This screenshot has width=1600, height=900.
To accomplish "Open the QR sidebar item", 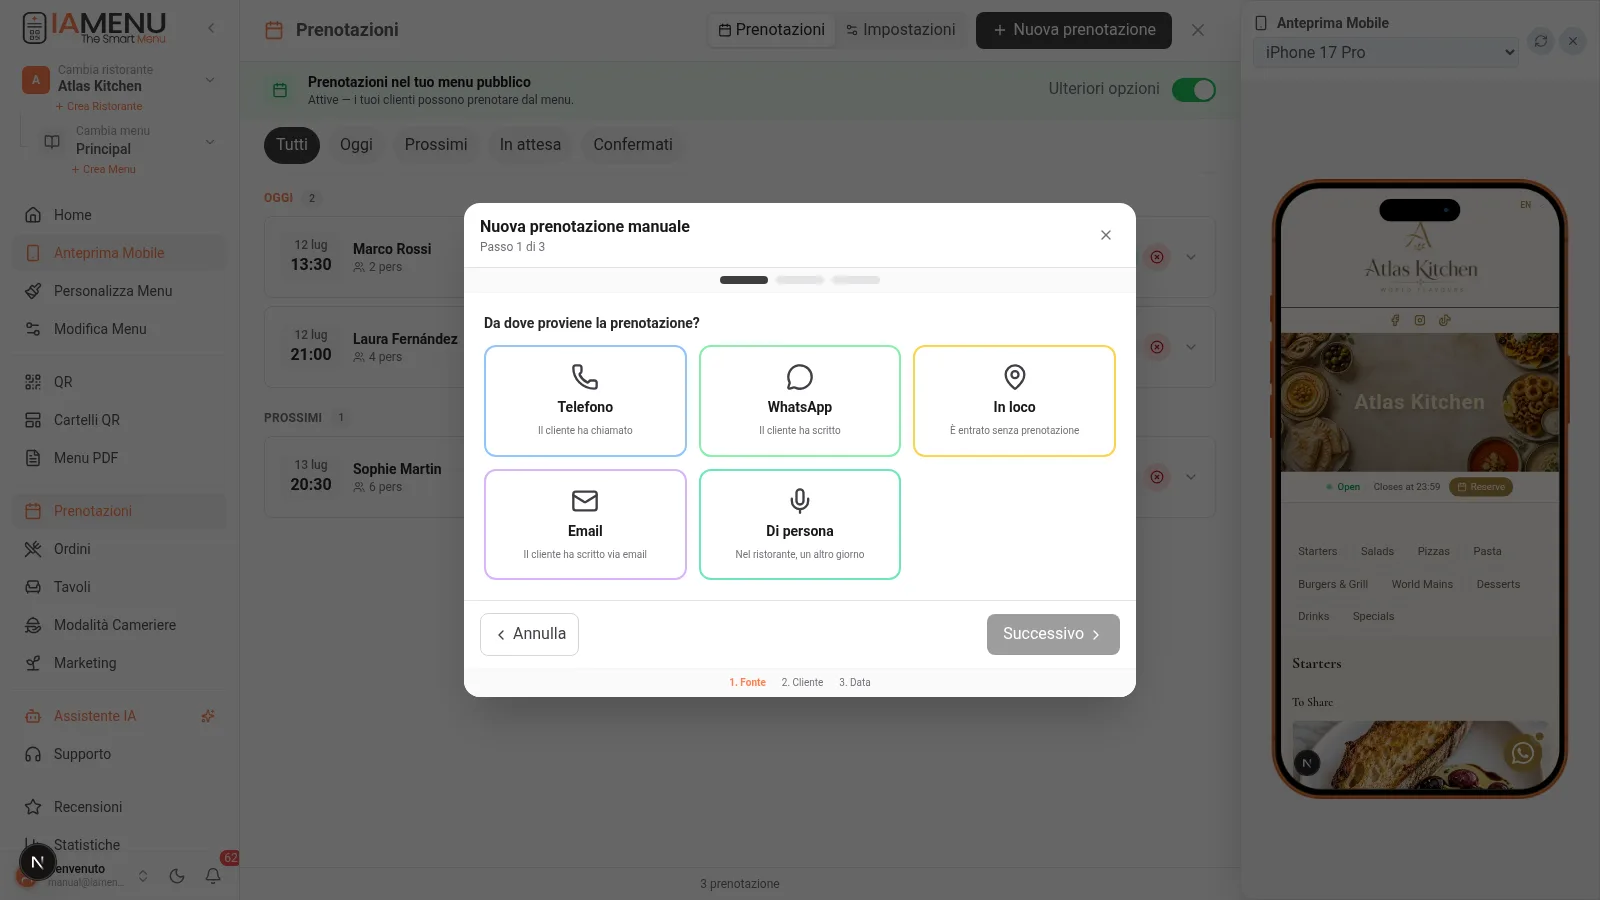I will pyautogui.click(x=120, y=382).
